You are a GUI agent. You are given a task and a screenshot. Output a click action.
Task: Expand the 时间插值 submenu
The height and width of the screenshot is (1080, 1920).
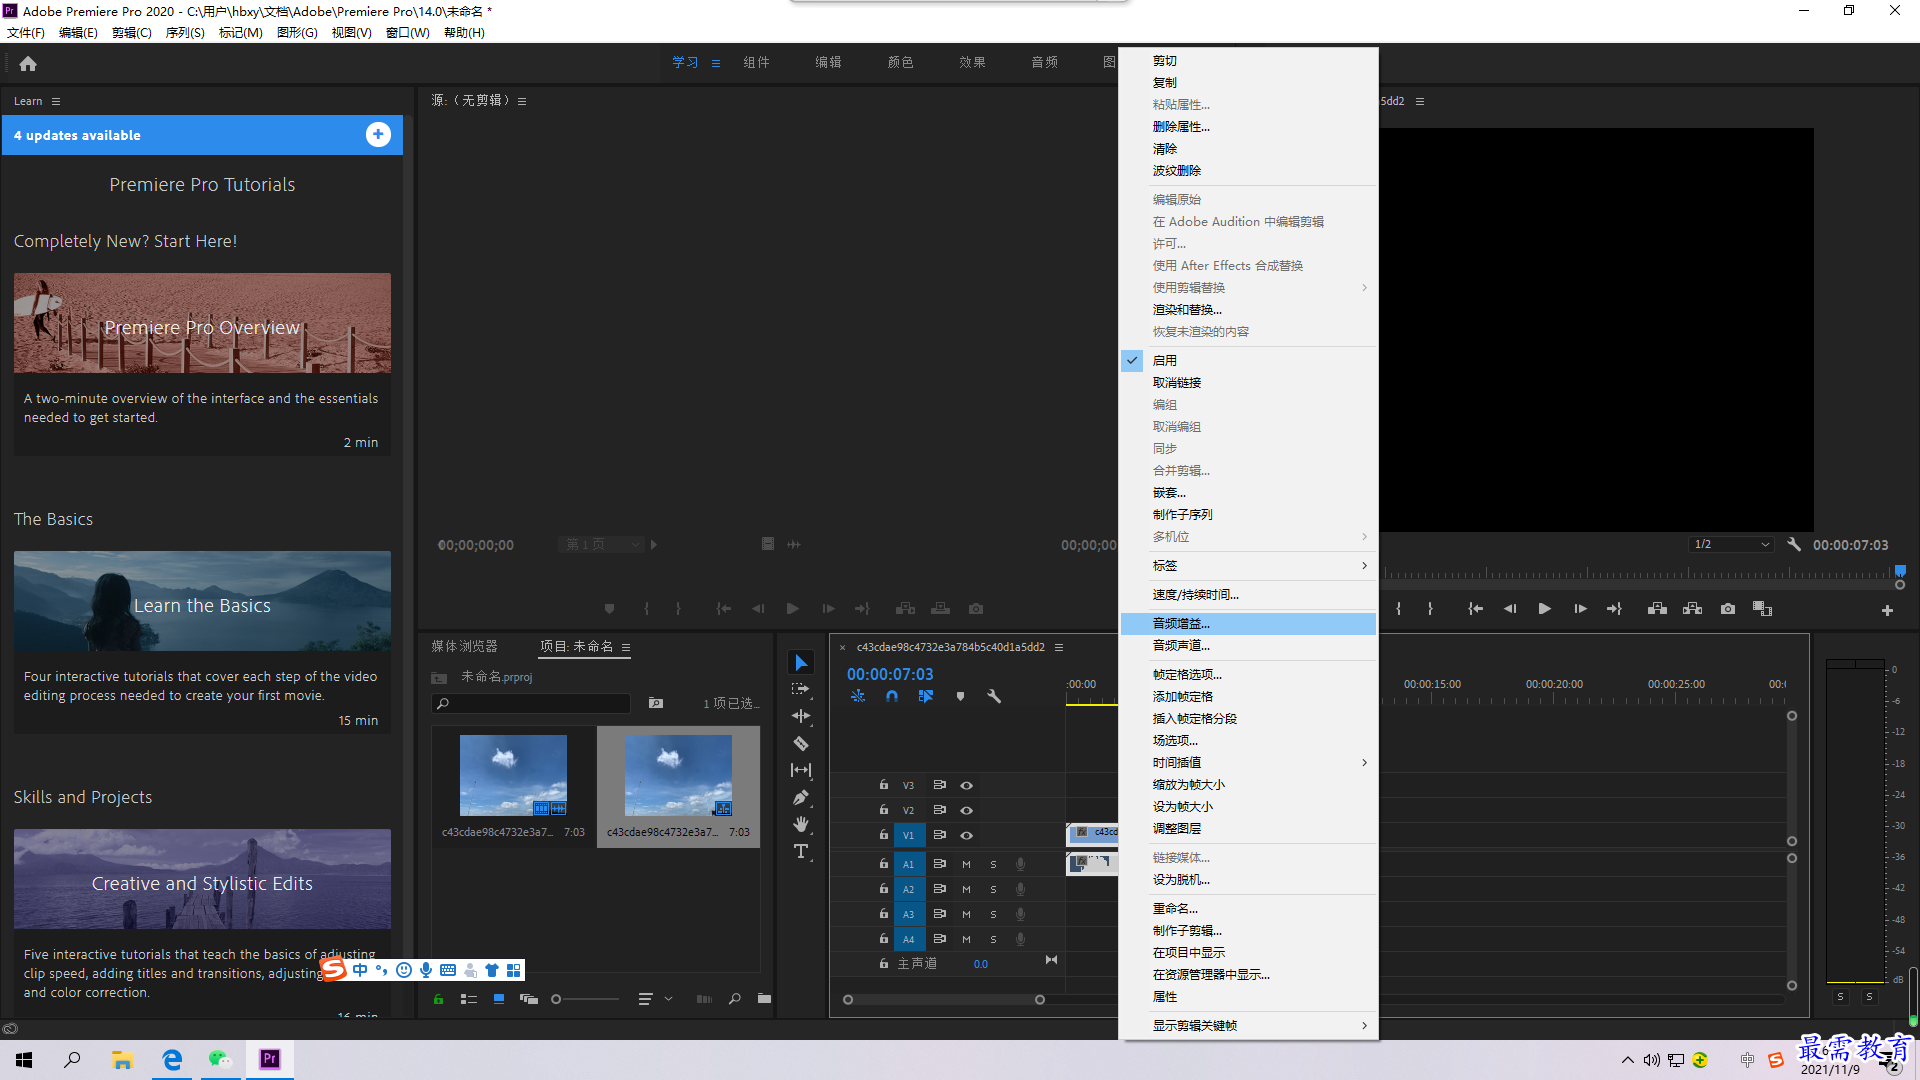[x=1248, y=763]
